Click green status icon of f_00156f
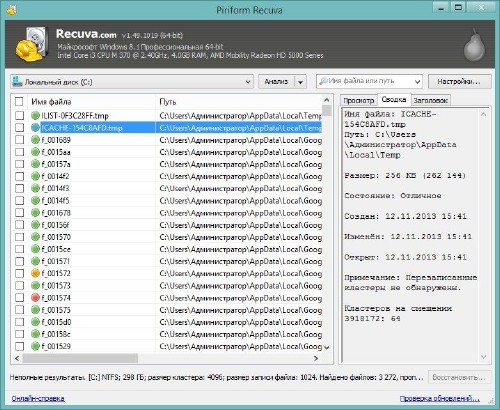Image resolution: width=500 pixels, height=410 pixels. coord(35,225)
